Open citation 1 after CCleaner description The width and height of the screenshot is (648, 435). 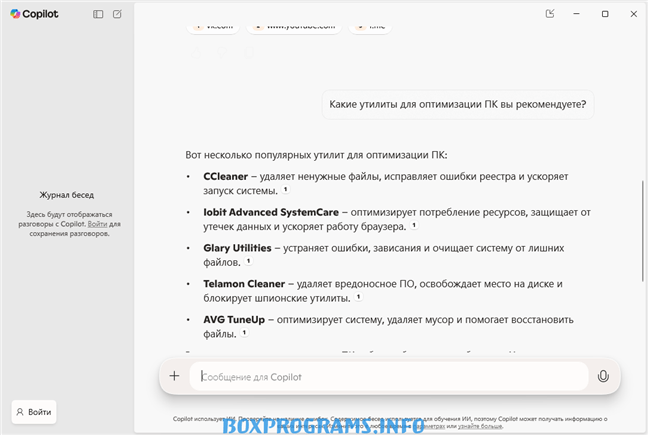pos(286,189)
